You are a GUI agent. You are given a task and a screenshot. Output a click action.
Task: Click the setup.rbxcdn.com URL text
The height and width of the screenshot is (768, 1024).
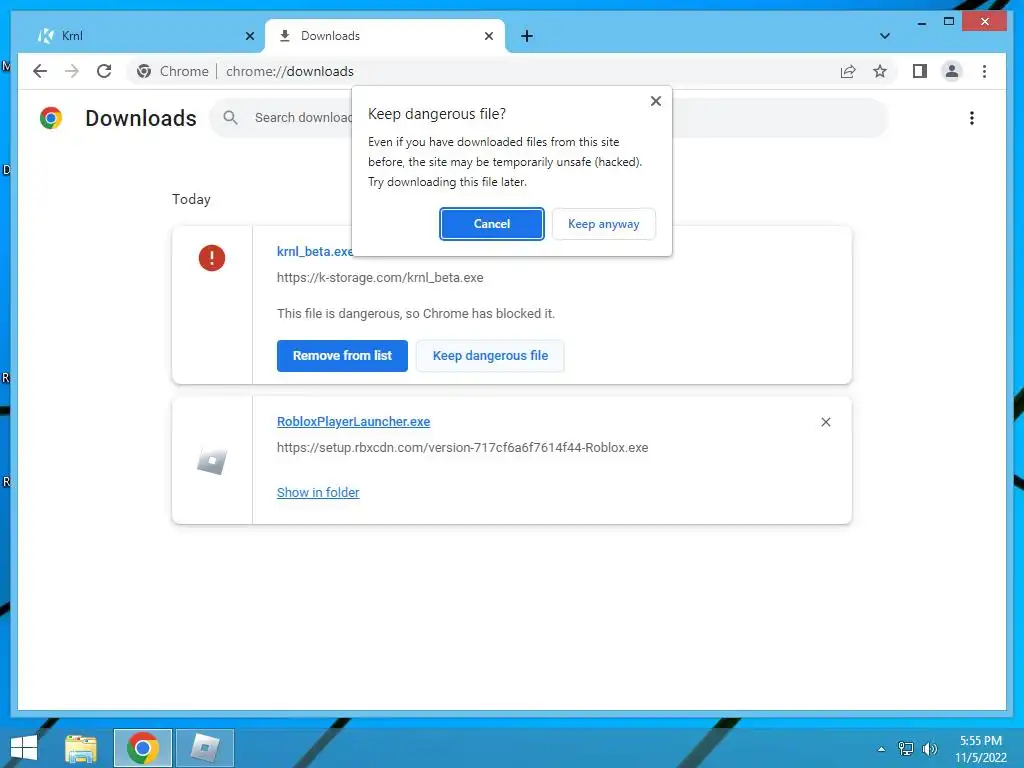[462, 448]
